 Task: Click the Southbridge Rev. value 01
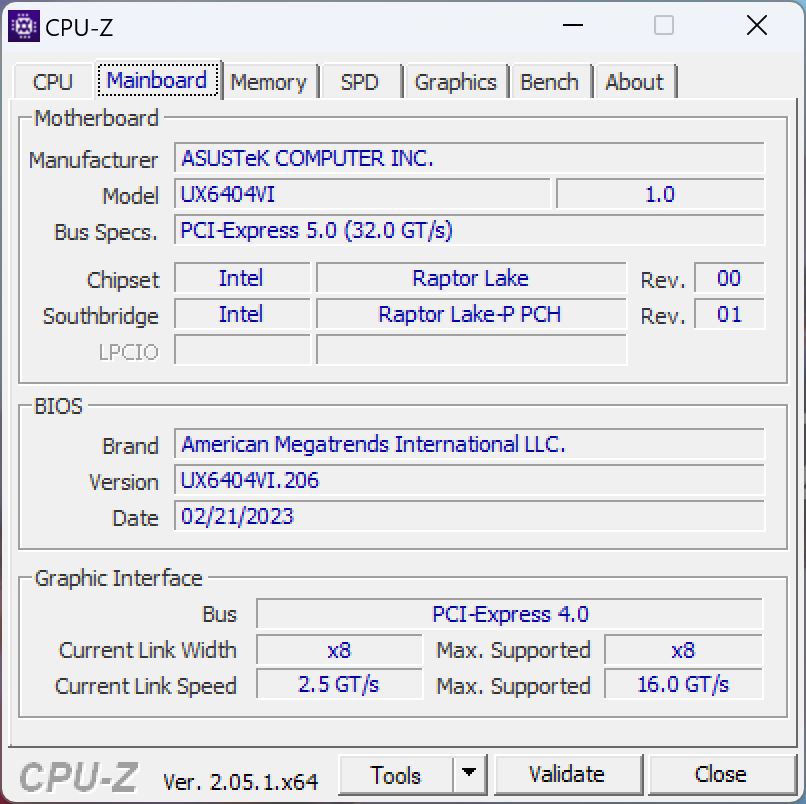tap(729, 314)
